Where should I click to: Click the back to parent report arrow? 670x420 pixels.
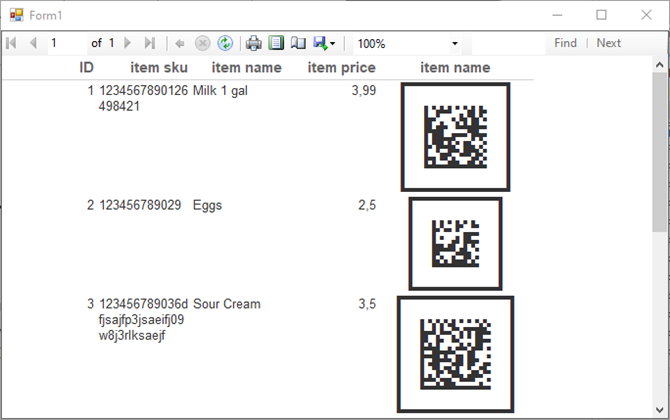[x=180, y=44]
